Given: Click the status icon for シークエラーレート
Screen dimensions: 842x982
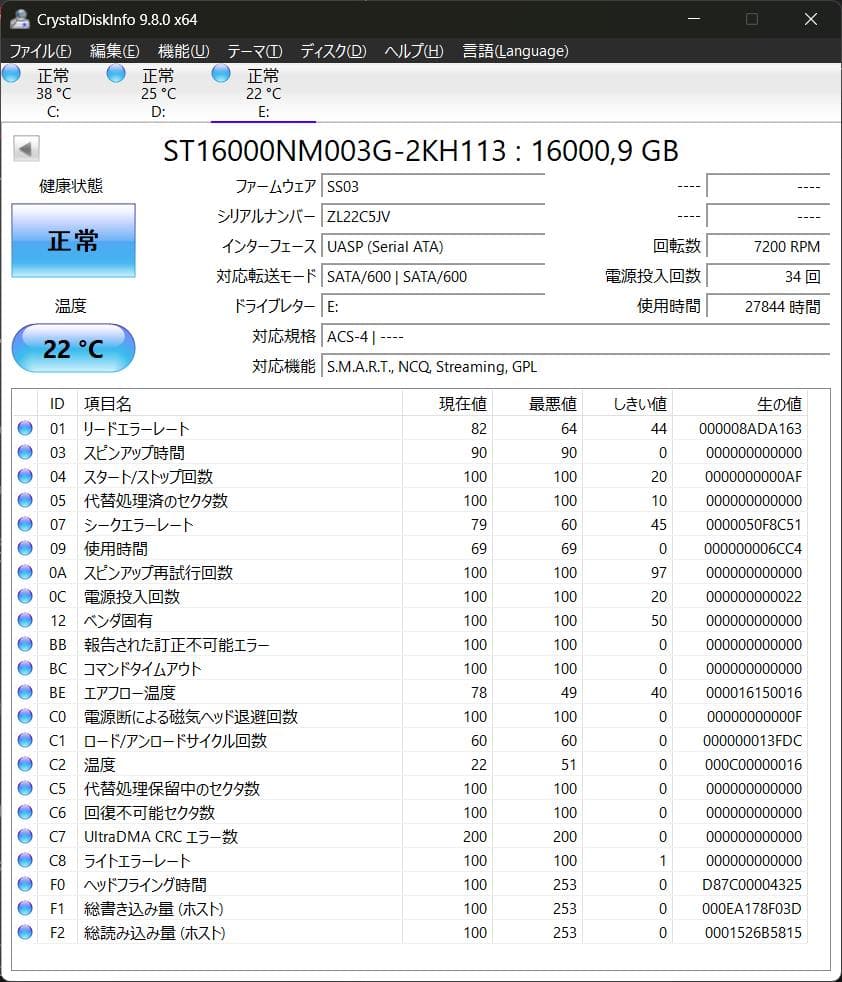Looking at the screenshot, I should (x=25, y=524).
